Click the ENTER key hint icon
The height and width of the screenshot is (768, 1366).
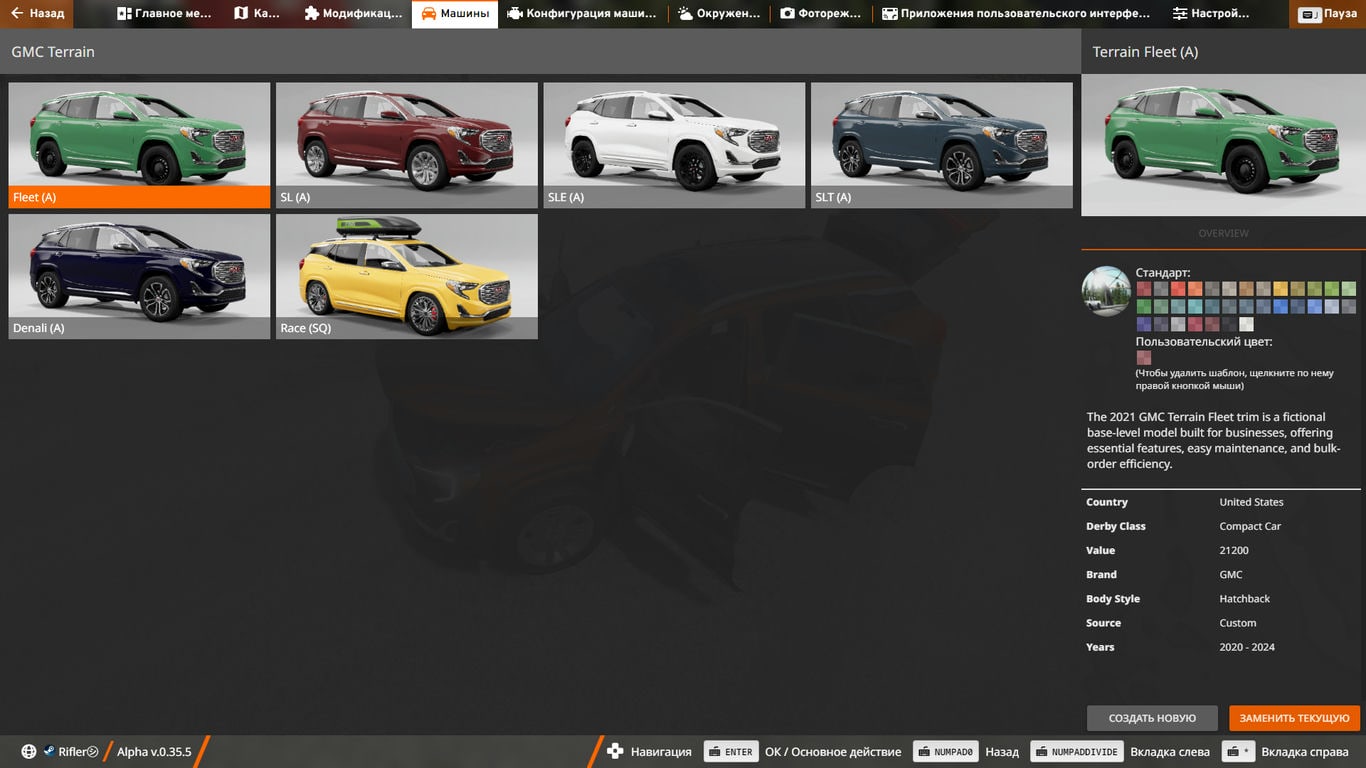pos(731,752)
